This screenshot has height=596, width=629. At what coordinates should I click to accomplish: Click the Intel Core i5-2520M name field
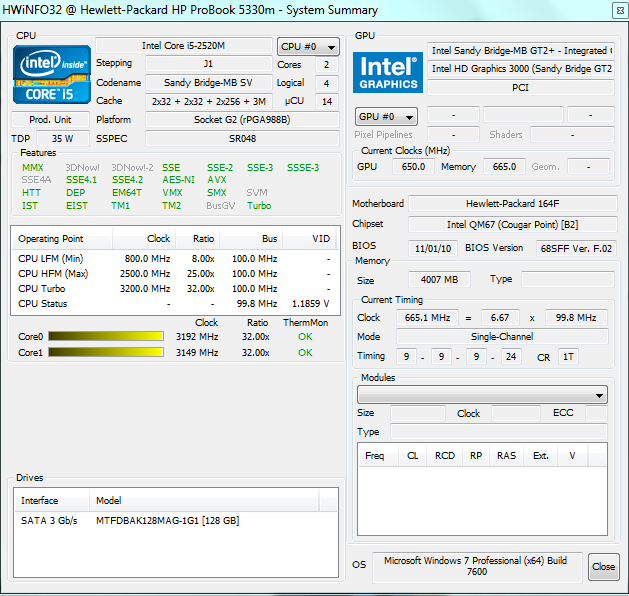coord(184,46)
